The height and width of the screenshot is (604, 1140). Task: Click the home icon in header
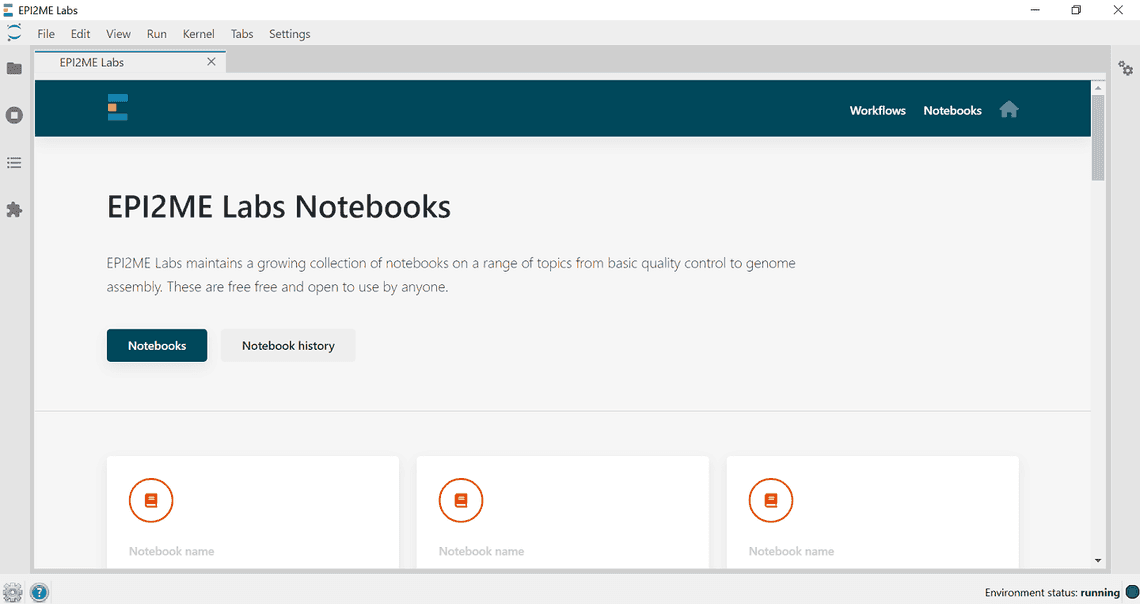1009,110
